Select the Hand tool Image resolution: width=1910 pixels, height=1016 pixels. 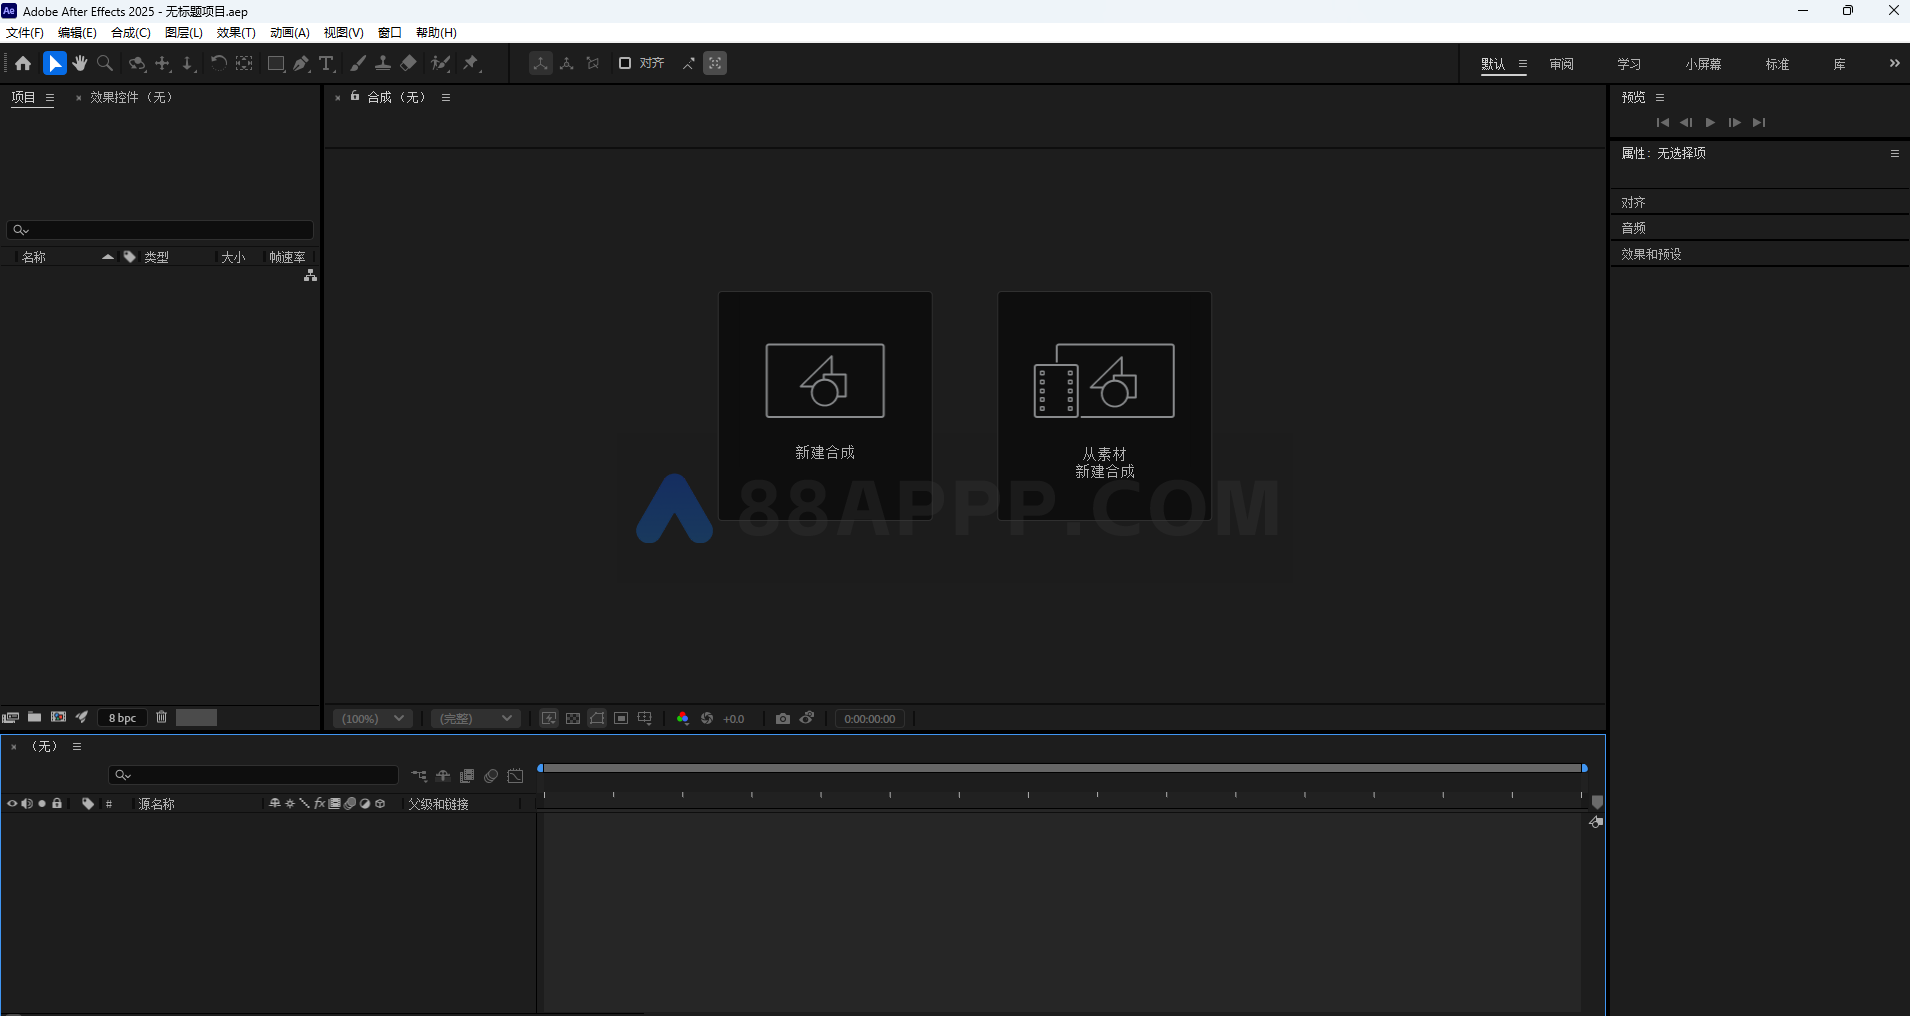point(80,63)
